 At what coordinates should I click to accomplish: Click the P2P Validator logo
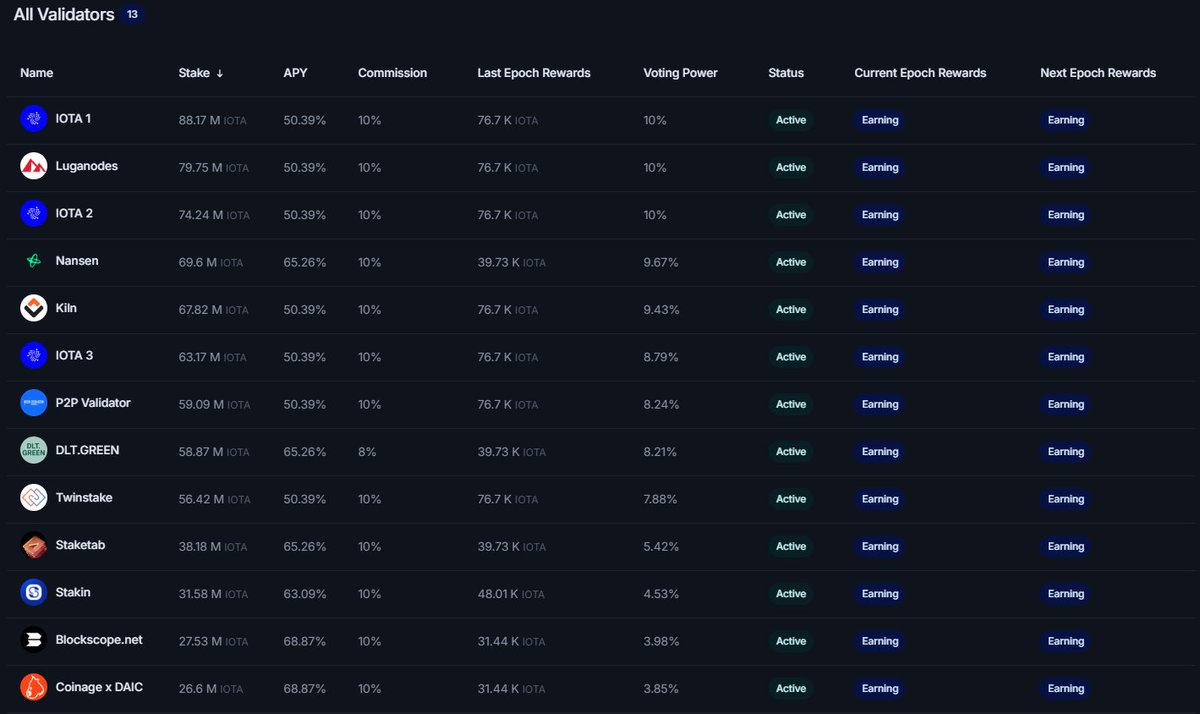[34, 403]
